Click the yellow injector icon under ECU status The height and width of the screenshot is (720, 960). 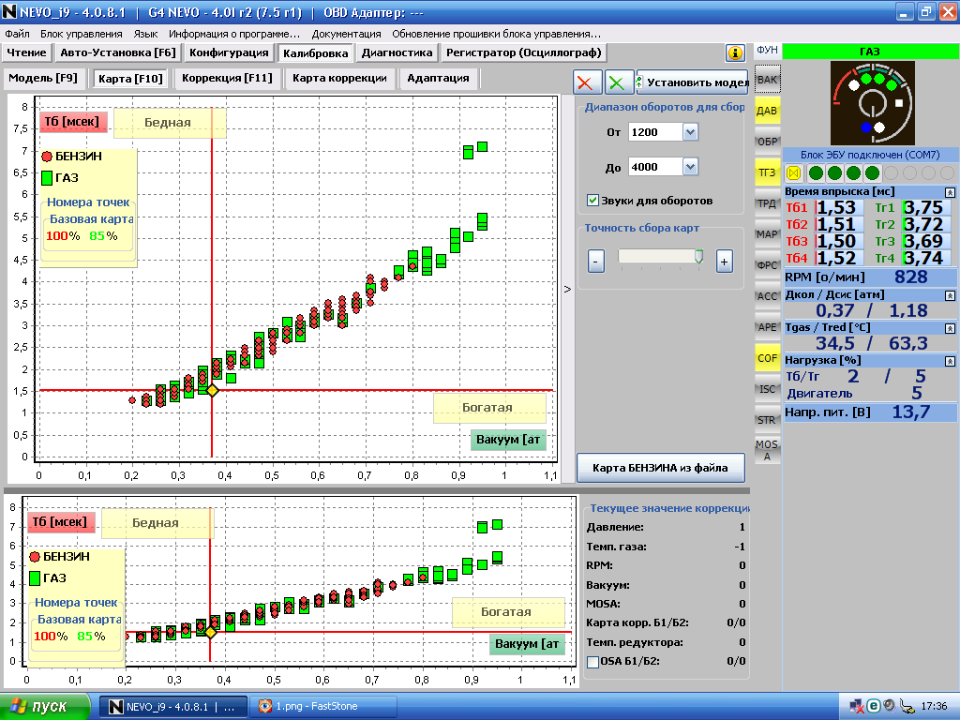pos(795,173)
